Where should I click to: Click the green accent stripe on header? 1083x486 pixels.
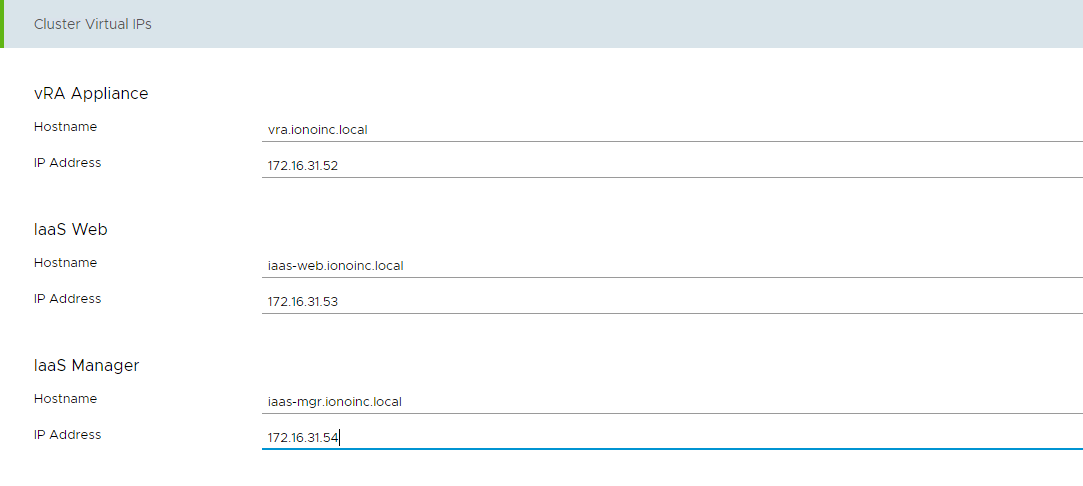pos(2,24)
